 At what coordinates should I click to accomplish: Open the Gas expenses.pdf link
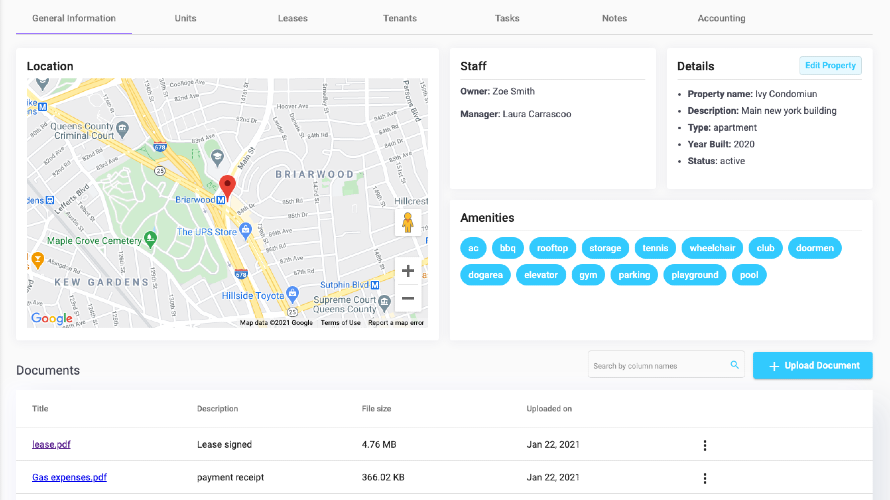[69, 477]
